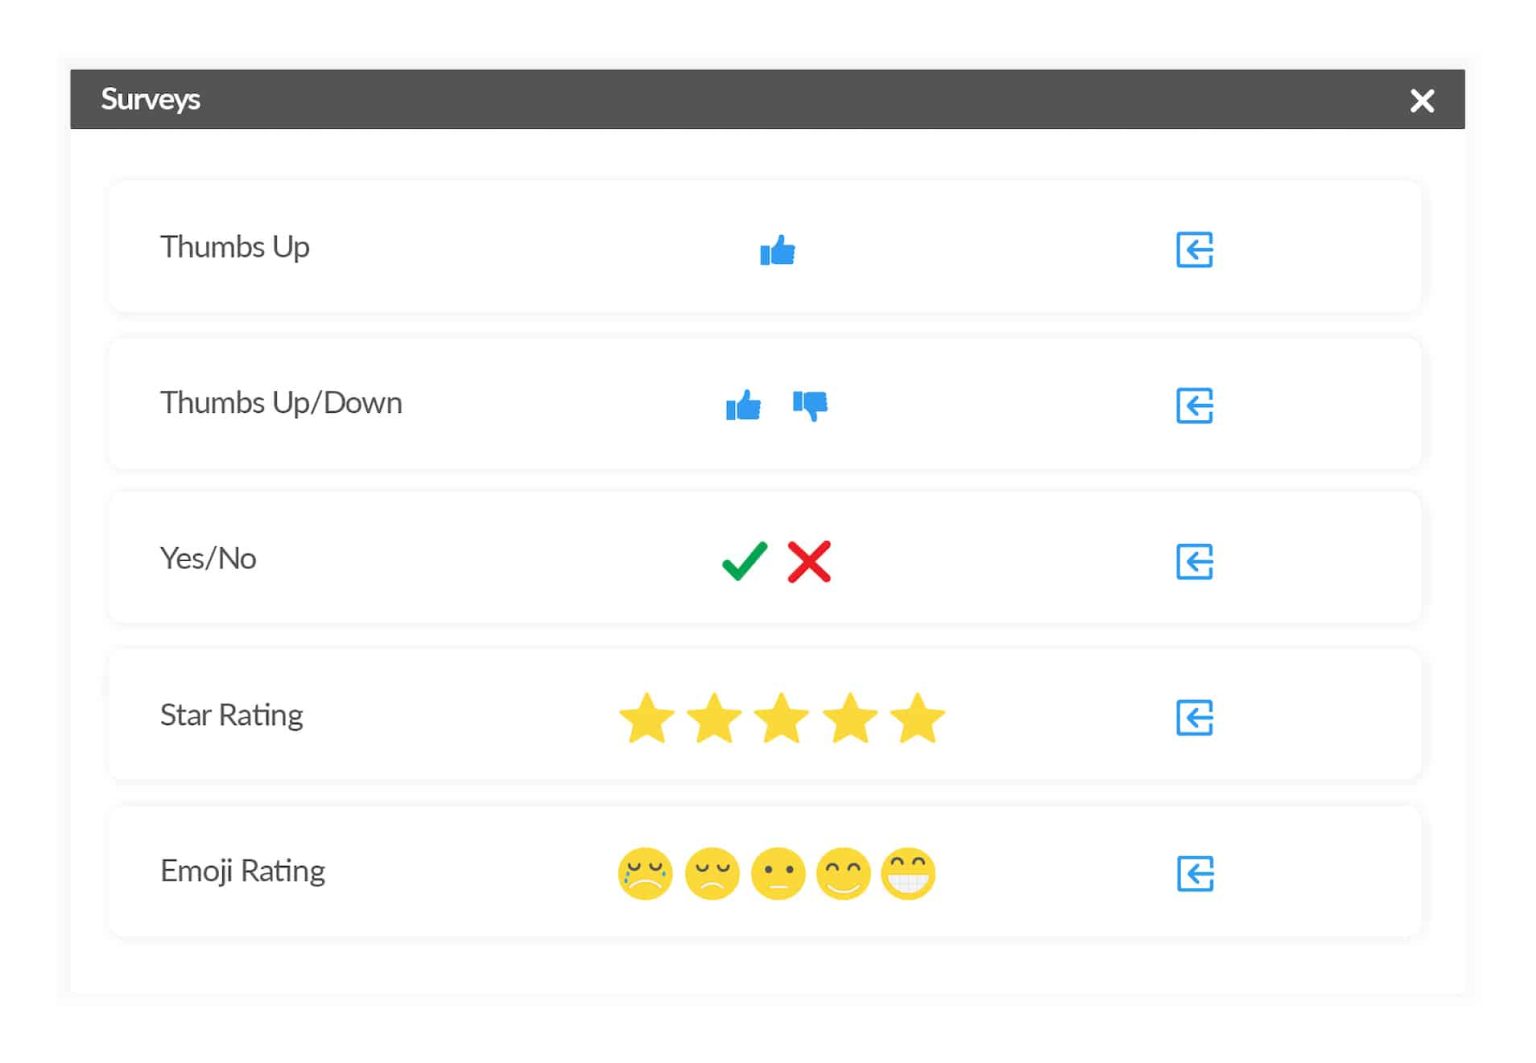Click the grinning face emoji
The width and height of the screenshot is (1536, 1063).
tap(908, 874)
